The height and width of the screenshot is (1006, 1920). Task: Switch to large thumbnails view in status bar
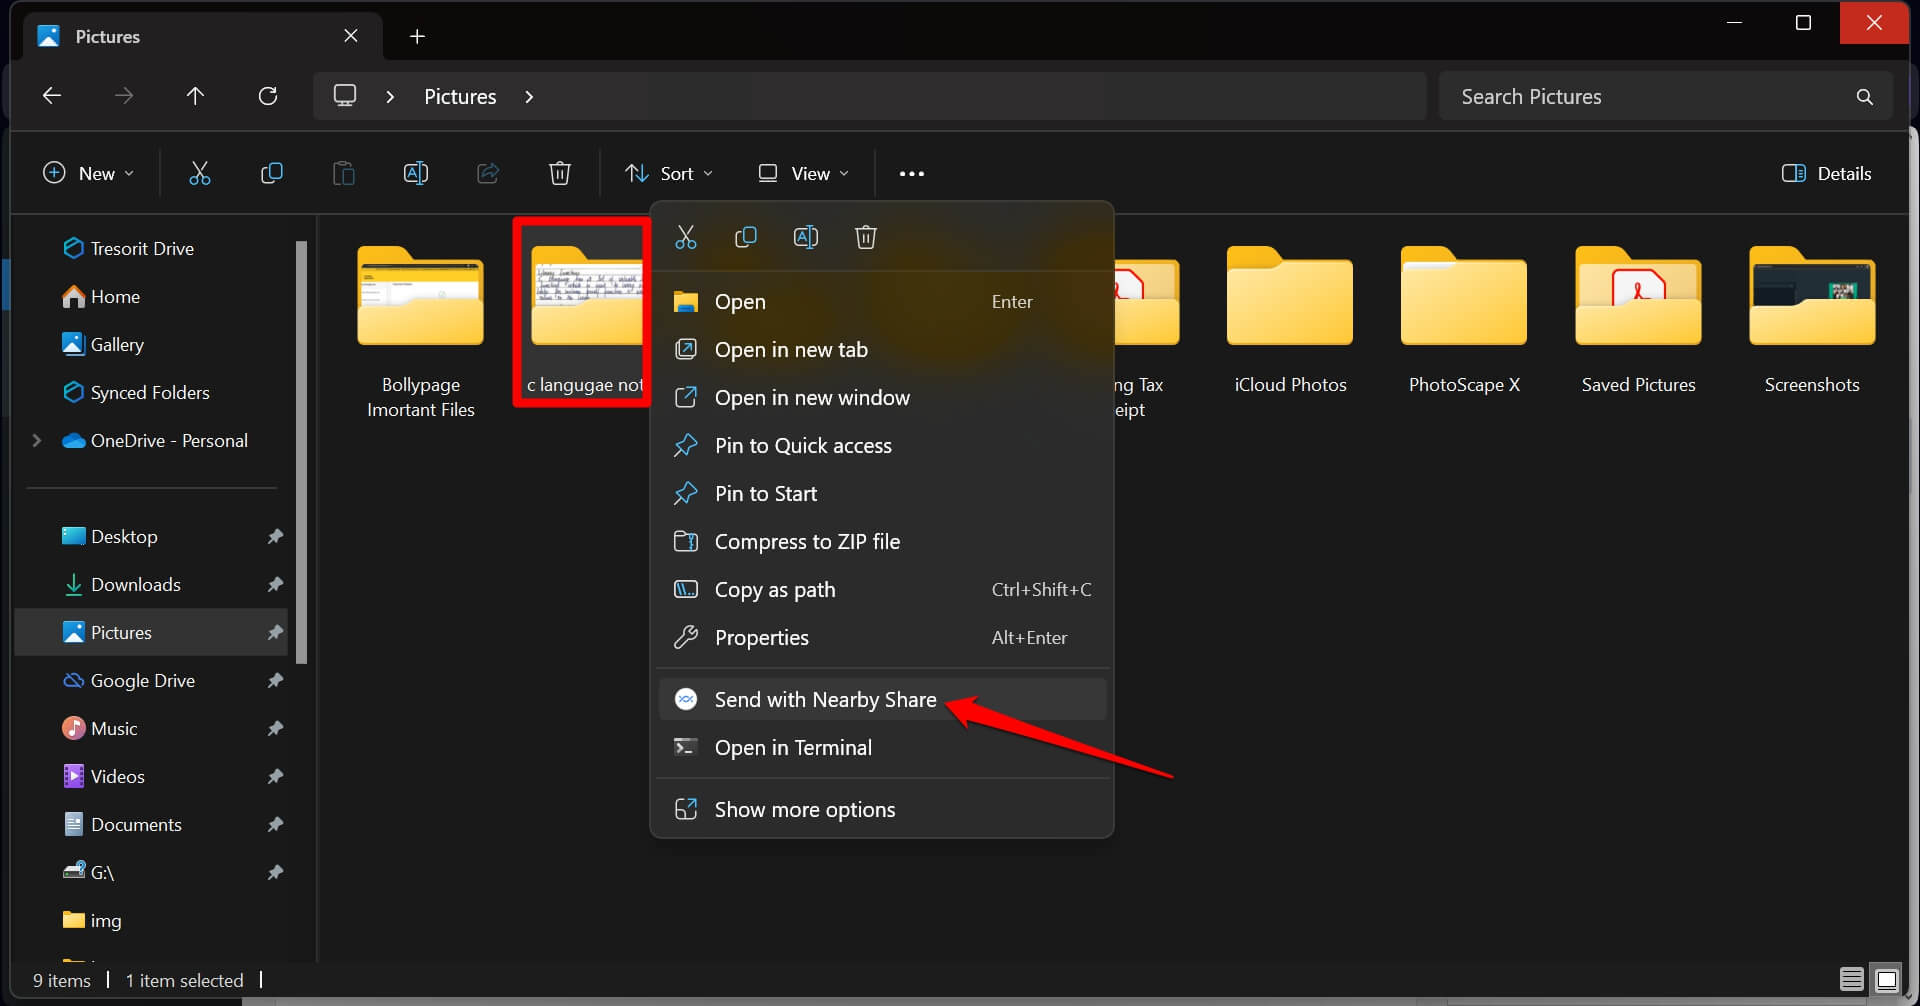[x=1887, y=979]
